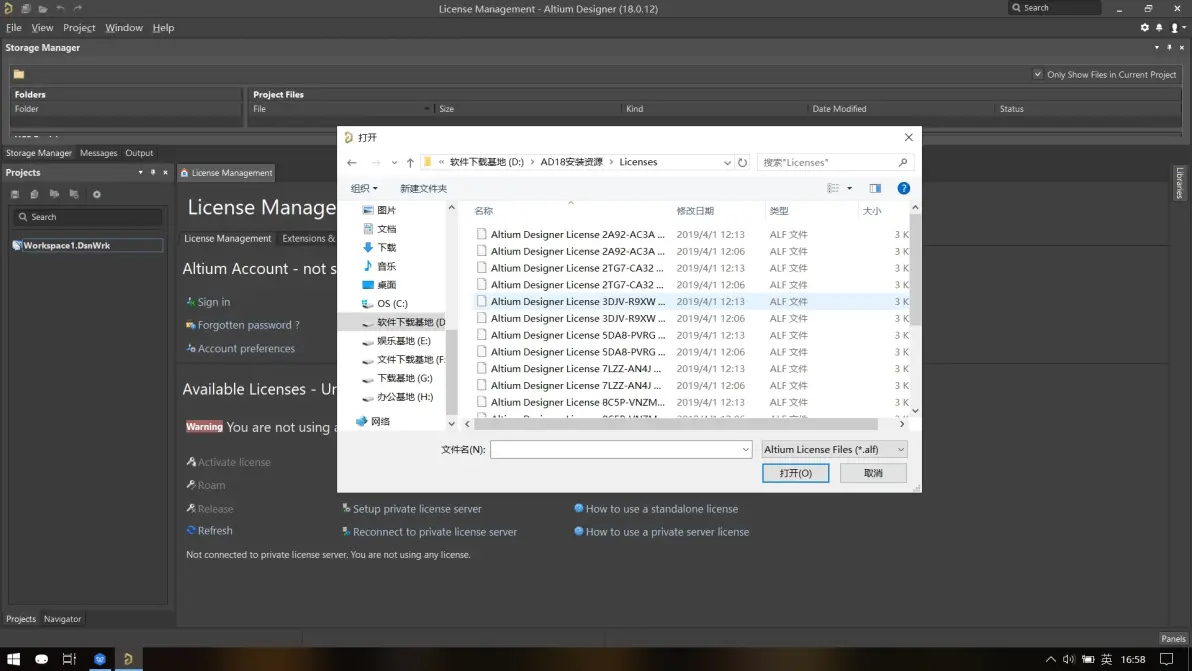Open the 组织 dropdown menu
Image resolution: width=1192 pixels, height=671 pixels.
(364, 188)
